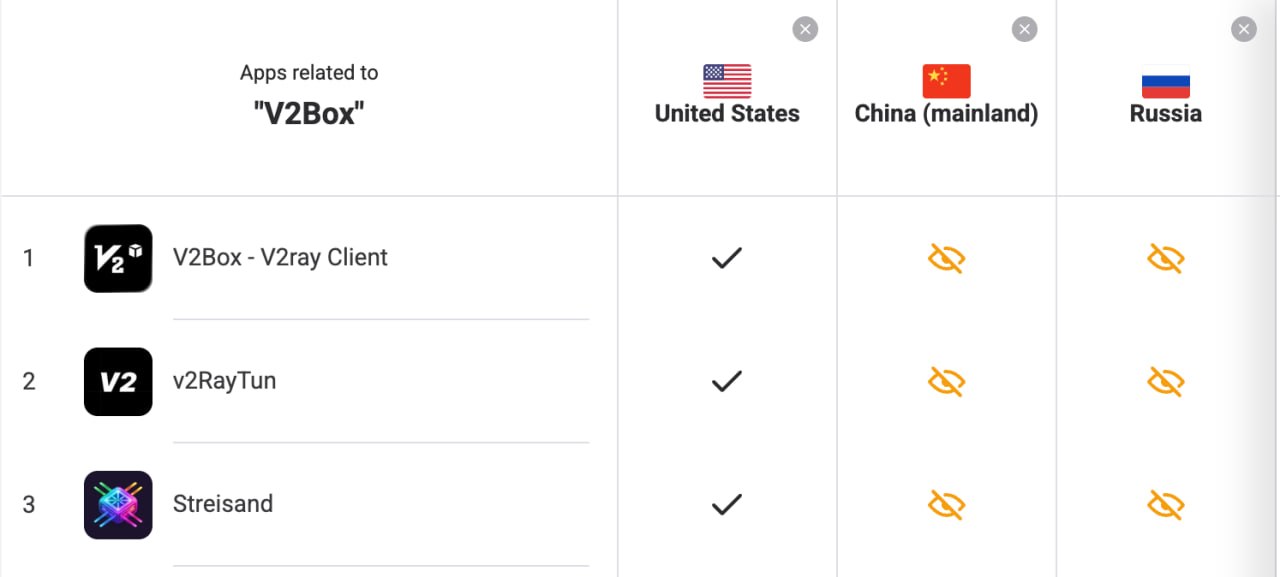Click the v2RayTun app icon

coord(118,381)
